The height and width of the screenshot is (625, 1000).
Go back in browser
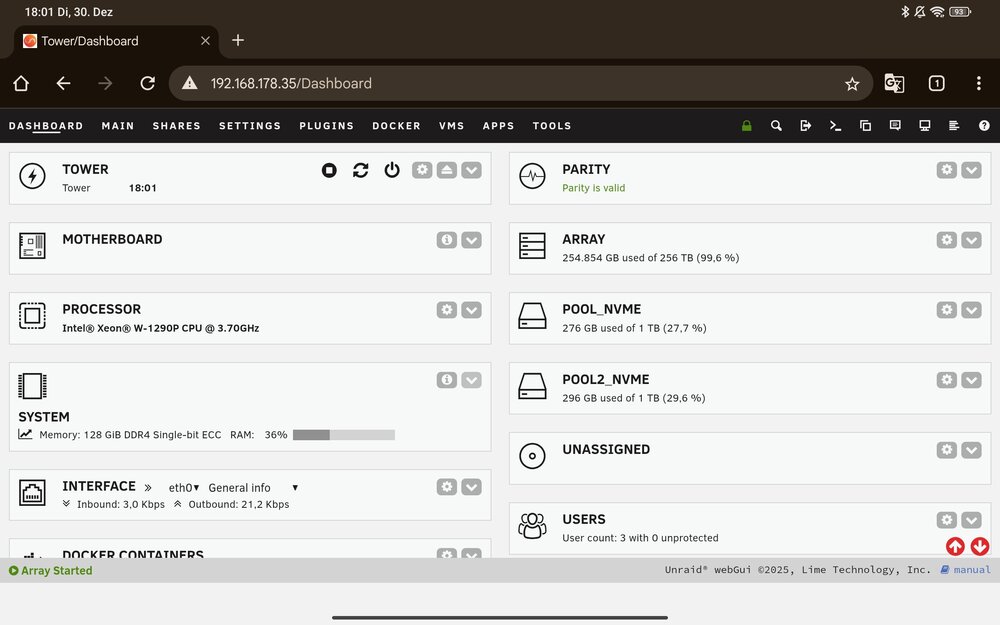pyautogui.click(x=63, y=84)
